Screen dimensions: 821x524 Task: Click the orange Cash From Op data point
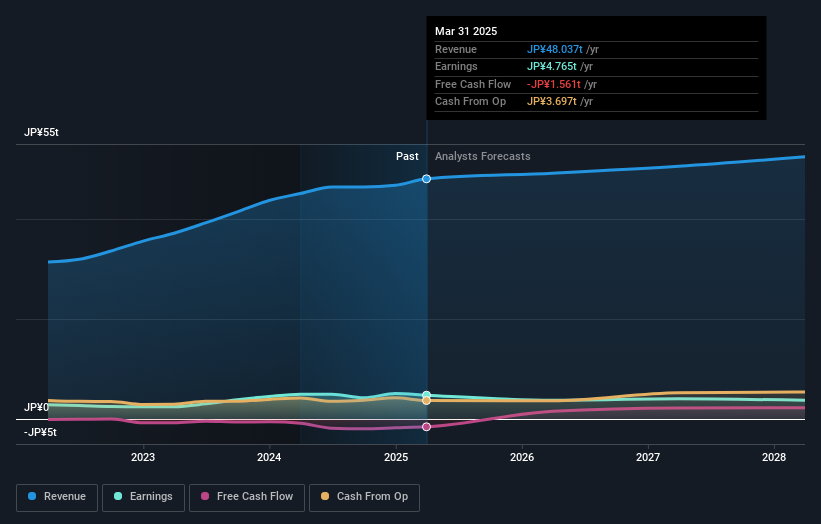click(x=426, y=400)
